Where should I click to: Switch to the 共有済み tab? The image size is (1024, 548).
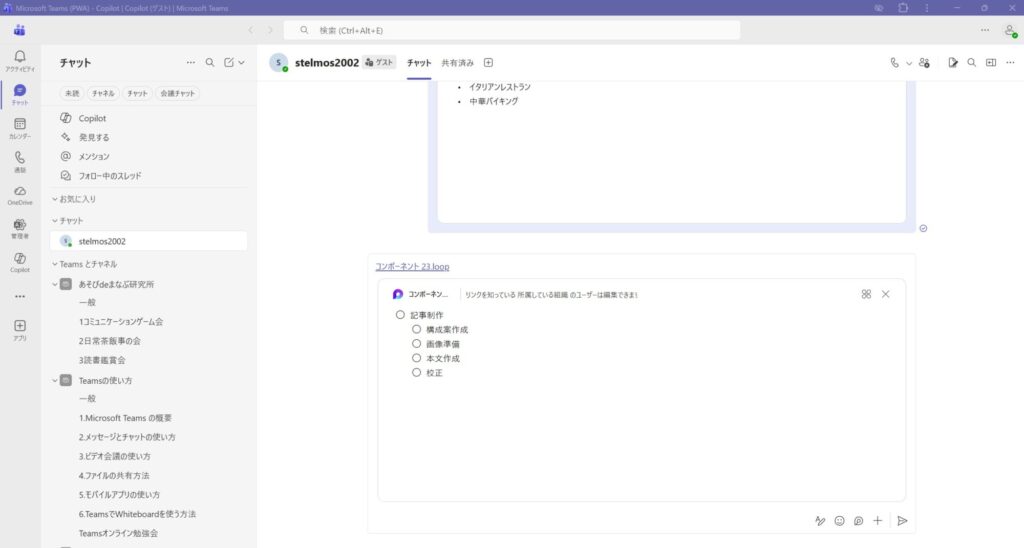(458, 62)
